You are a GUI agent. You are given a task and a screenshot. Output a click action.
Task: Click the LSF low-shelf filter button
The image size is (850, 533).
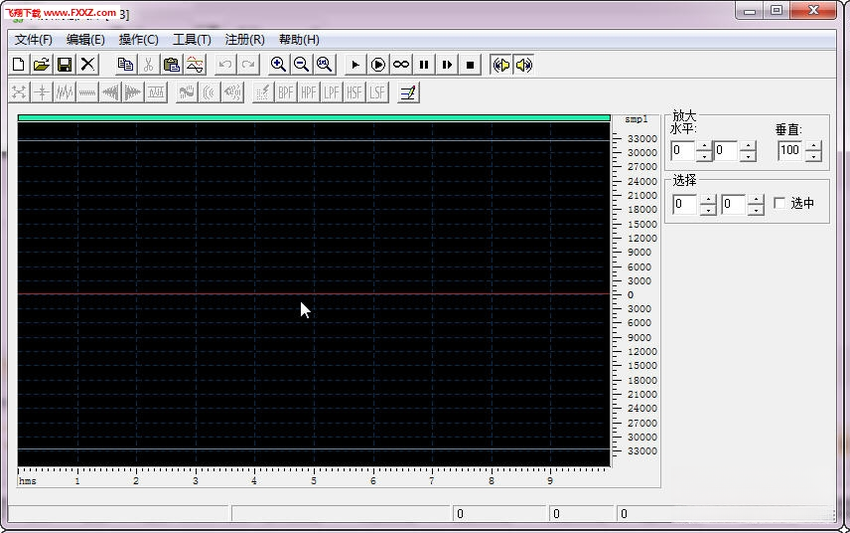[377, 93]
